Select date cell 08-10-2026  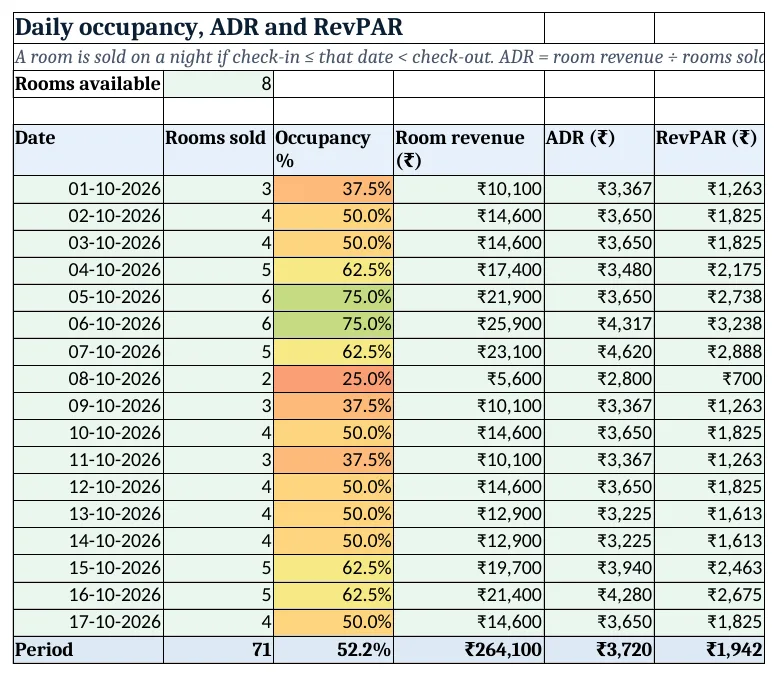tap(88, 379)
